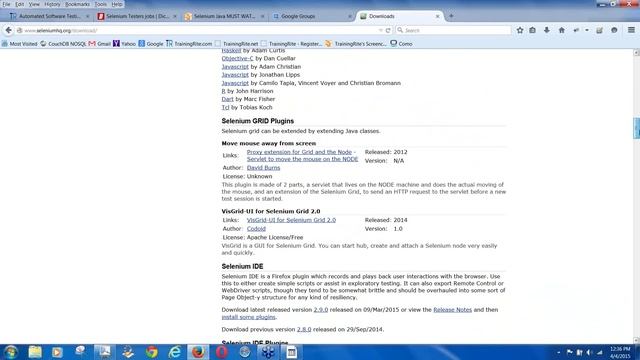This screenshot has width=640, height=360.
Task: Open Windows Start menu orb
Action: pyautogui.click(x=11, y=352)
